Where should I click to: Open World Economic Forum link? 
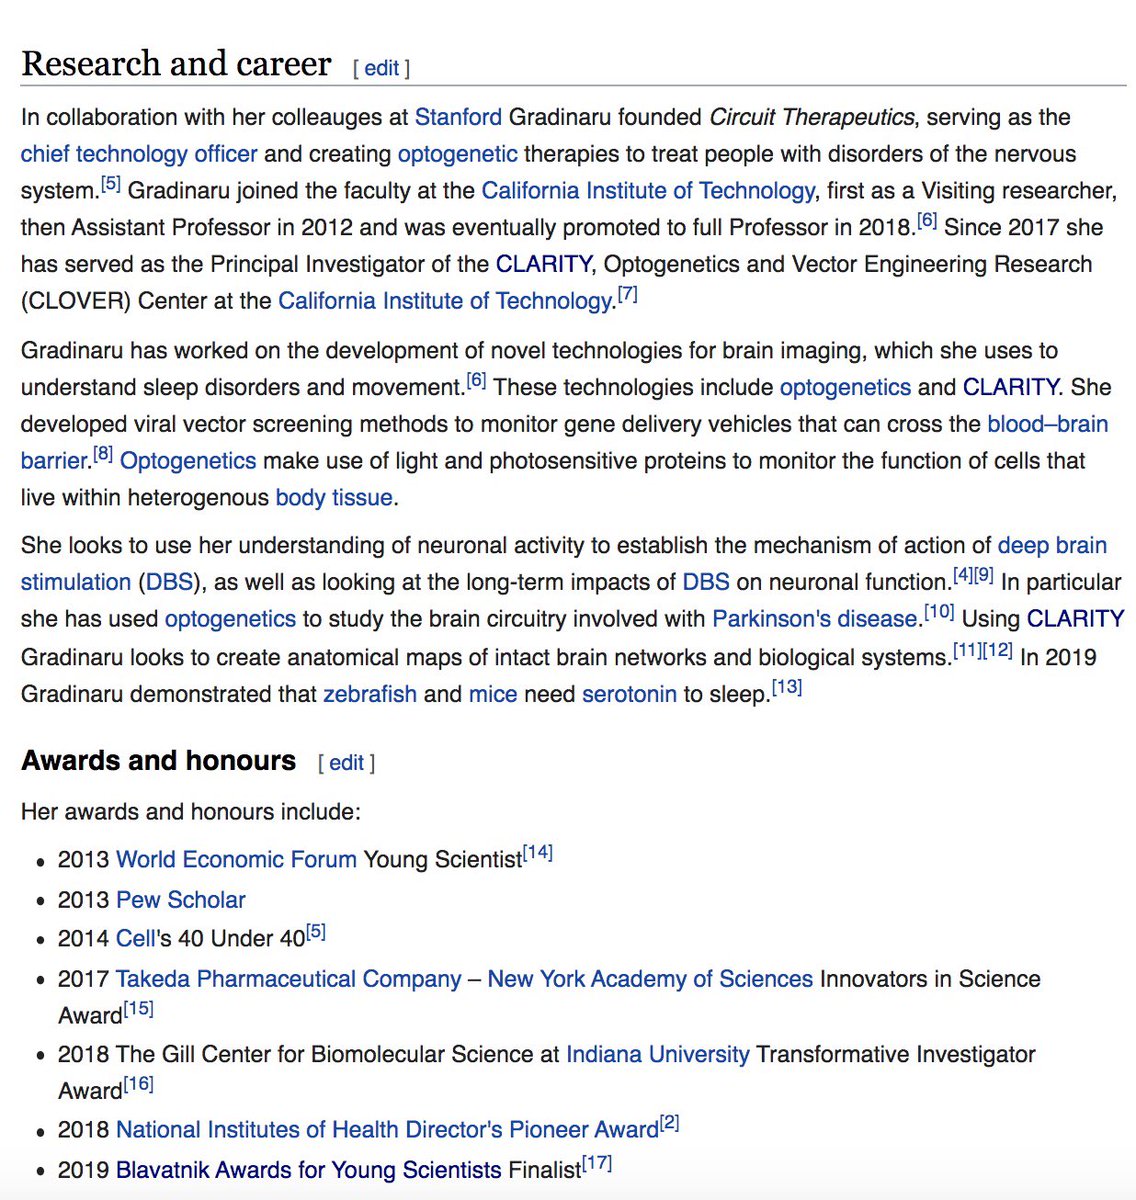click(236, 860)
